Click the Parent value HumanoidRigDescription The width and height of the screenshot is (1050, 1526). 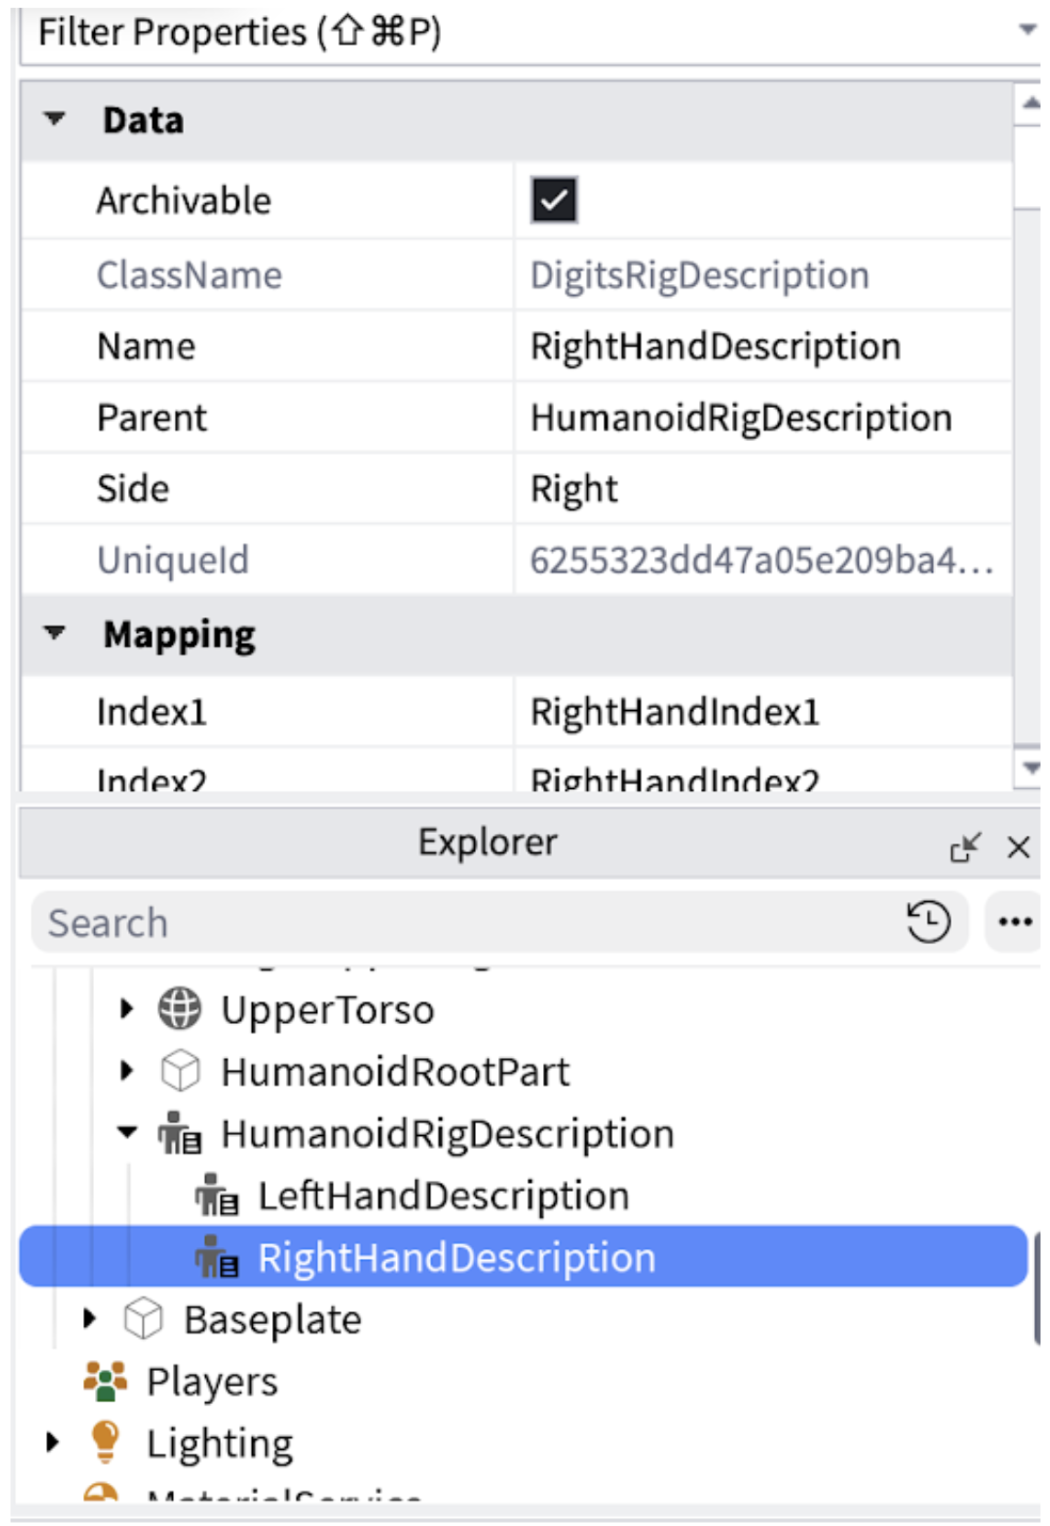point(741,418)
